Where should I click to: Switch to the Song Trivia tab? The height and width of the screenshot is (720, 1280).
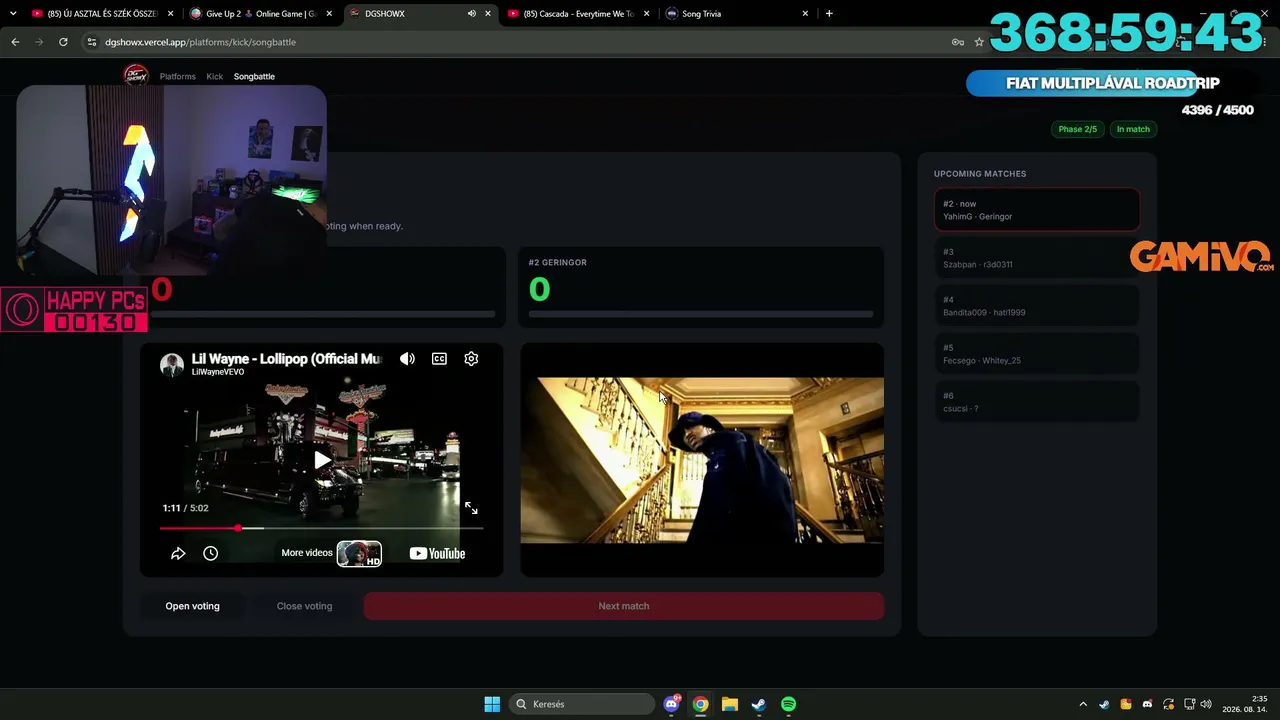pos(736,14)
